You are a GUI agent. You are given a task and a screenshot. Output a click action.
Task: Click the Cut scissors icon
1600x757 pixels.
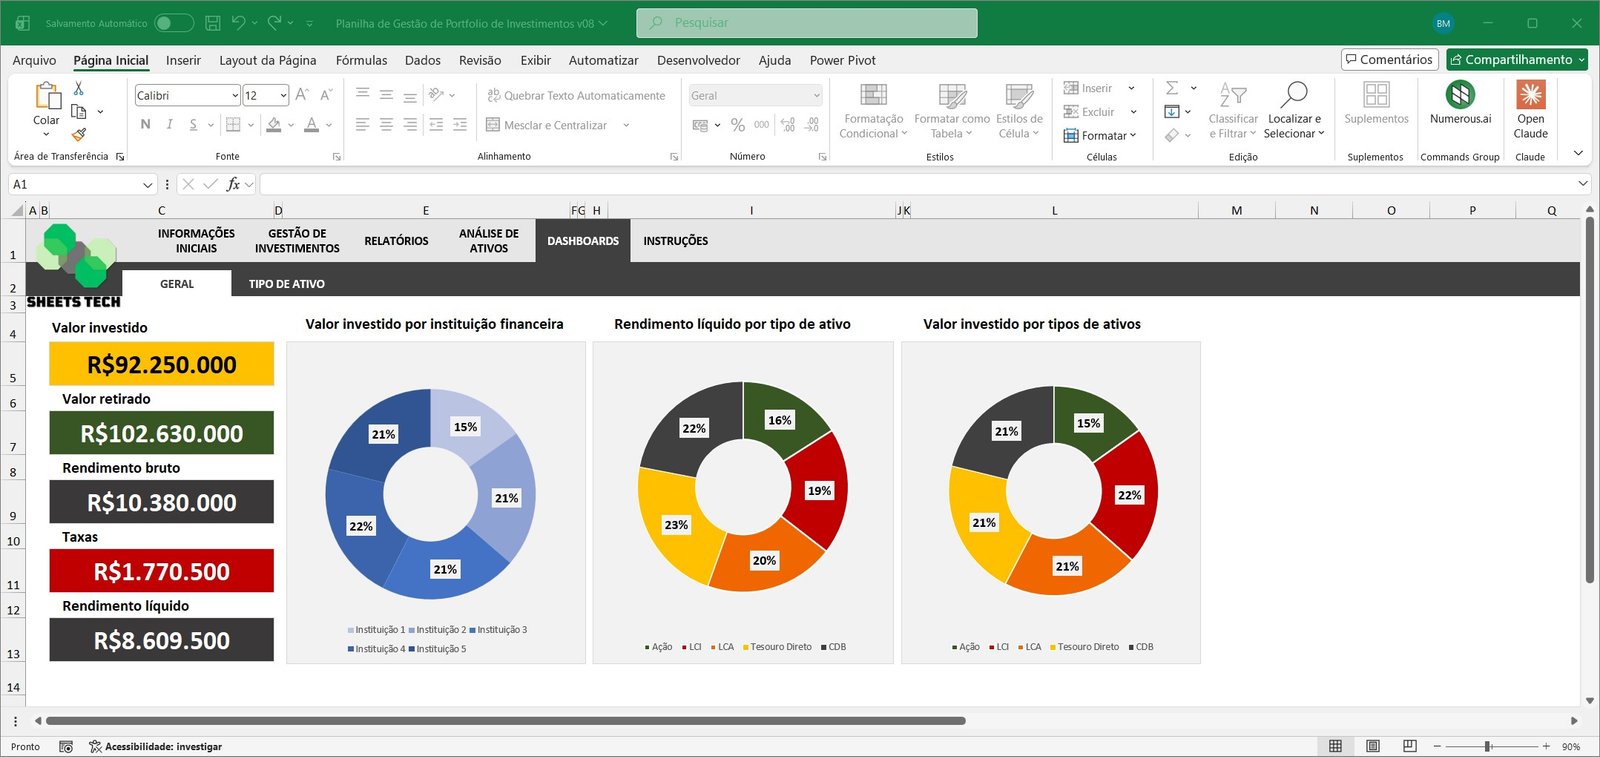coord(79,89)
